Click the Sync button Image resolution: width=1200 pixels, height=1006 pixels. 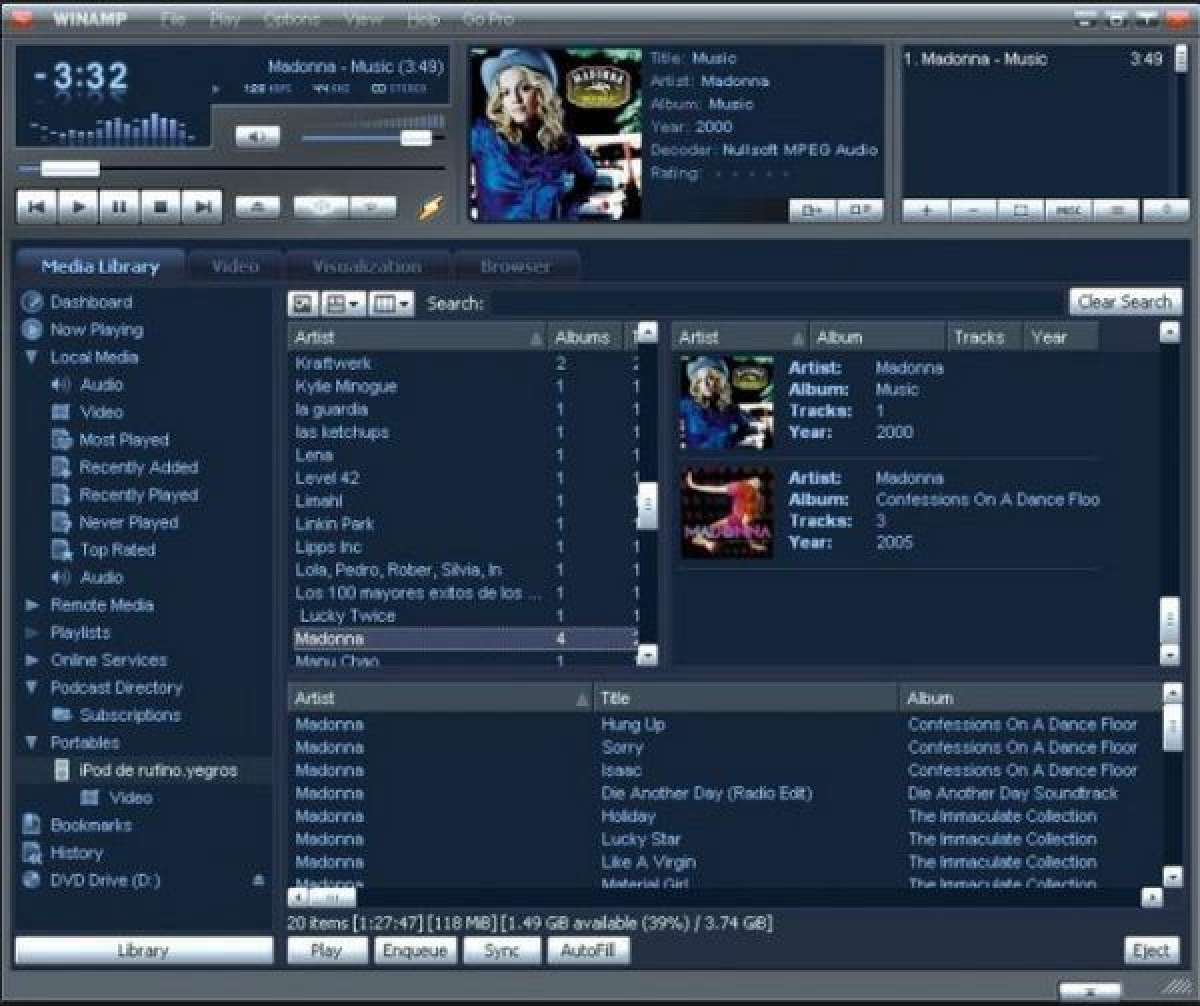tap(501, 950)
